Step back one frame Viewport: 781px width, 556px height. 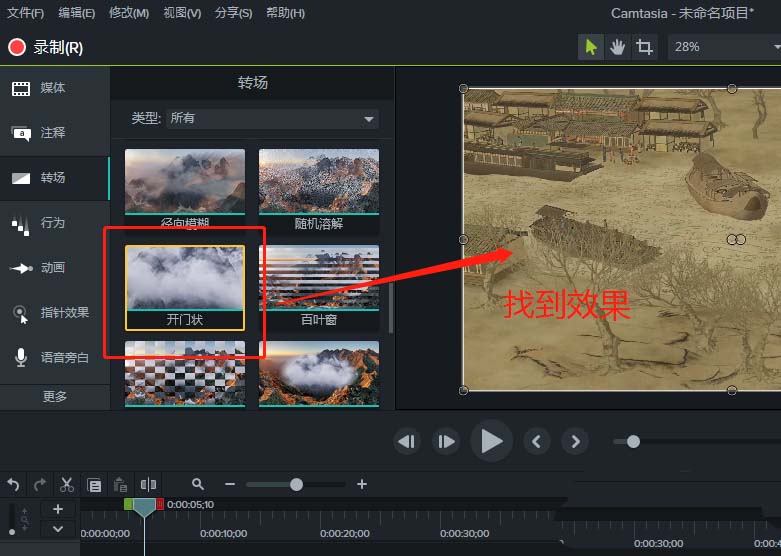pyautogui.click(x=407, y=441)
